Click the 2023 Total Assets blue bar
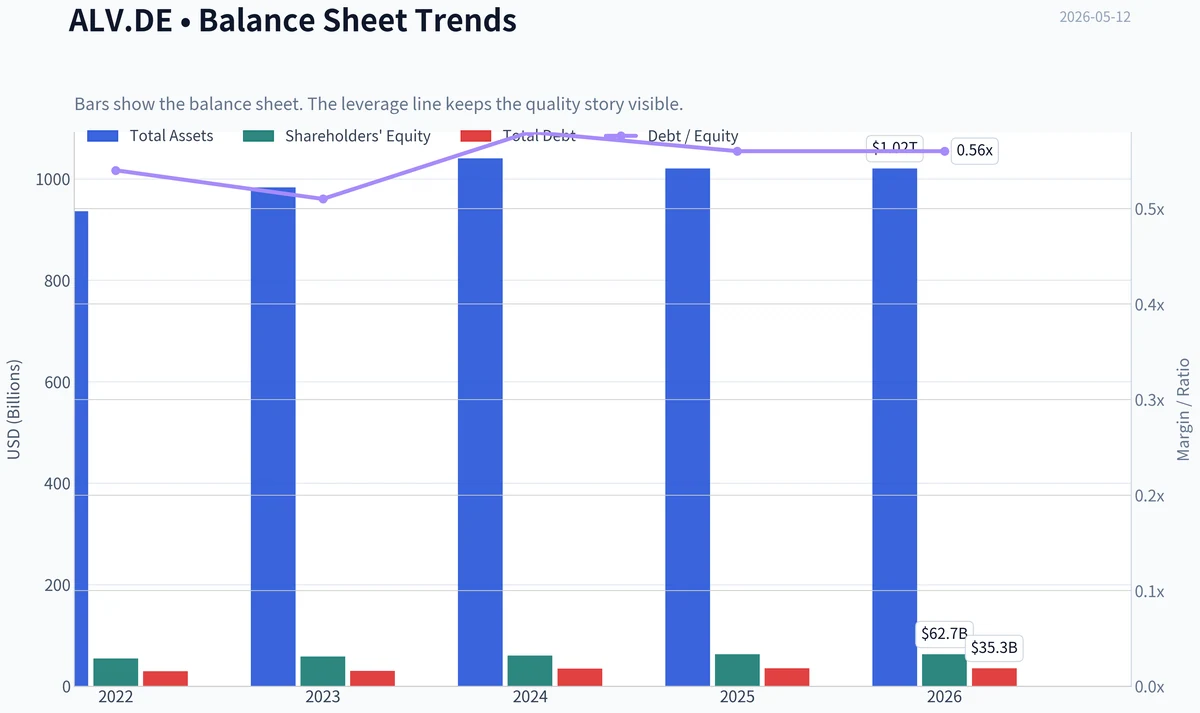This screenshot has height=713, width=1200. [x=273, y=436]
